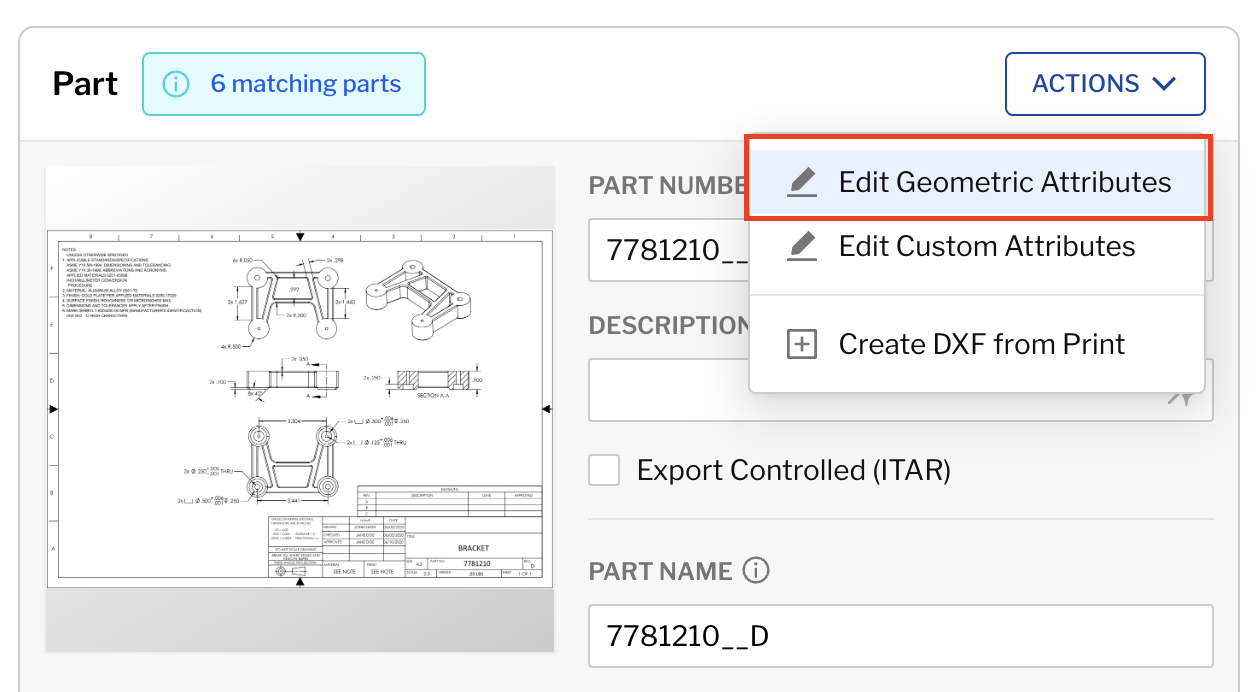Select the pencil icon beside Edit Geometric Attributes
Viewport: 1258px width, 692px height.
point(801,181)
